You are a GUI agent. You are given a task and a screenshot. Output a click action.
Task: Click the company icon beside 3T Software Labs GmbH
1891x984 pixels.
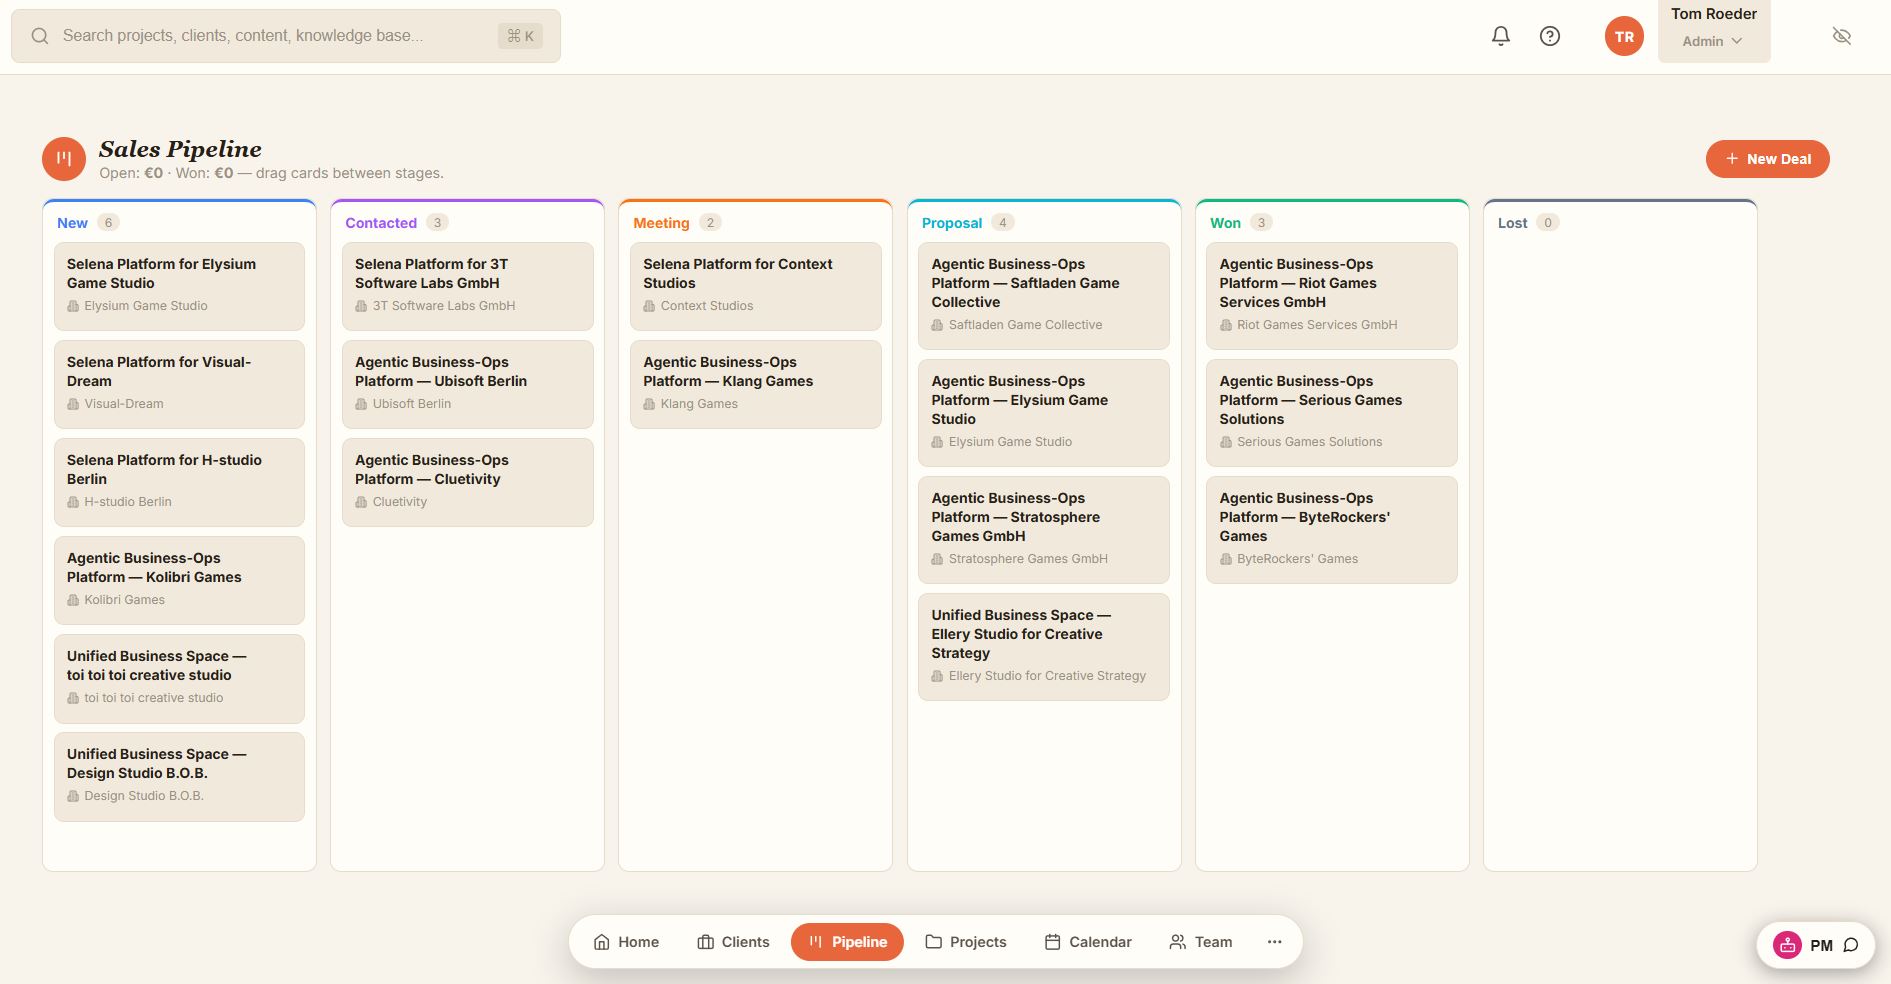[x=361, y=306]
